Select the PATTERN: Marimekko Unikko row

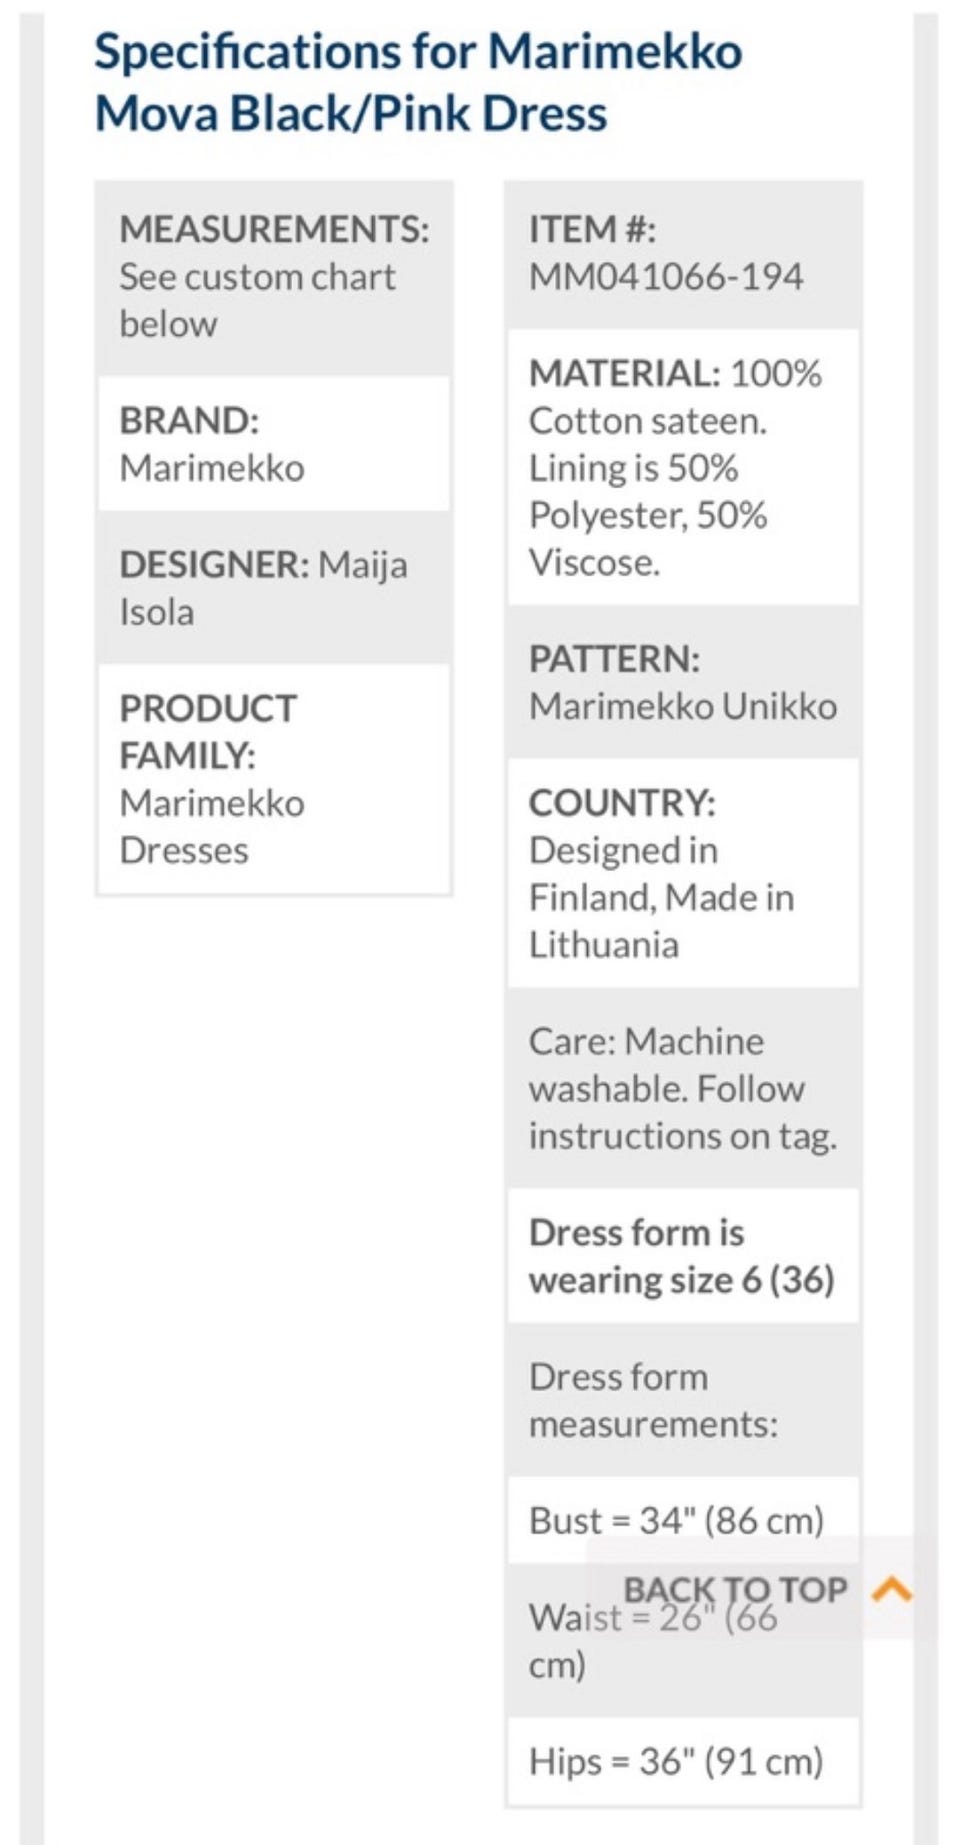(683, 682)
